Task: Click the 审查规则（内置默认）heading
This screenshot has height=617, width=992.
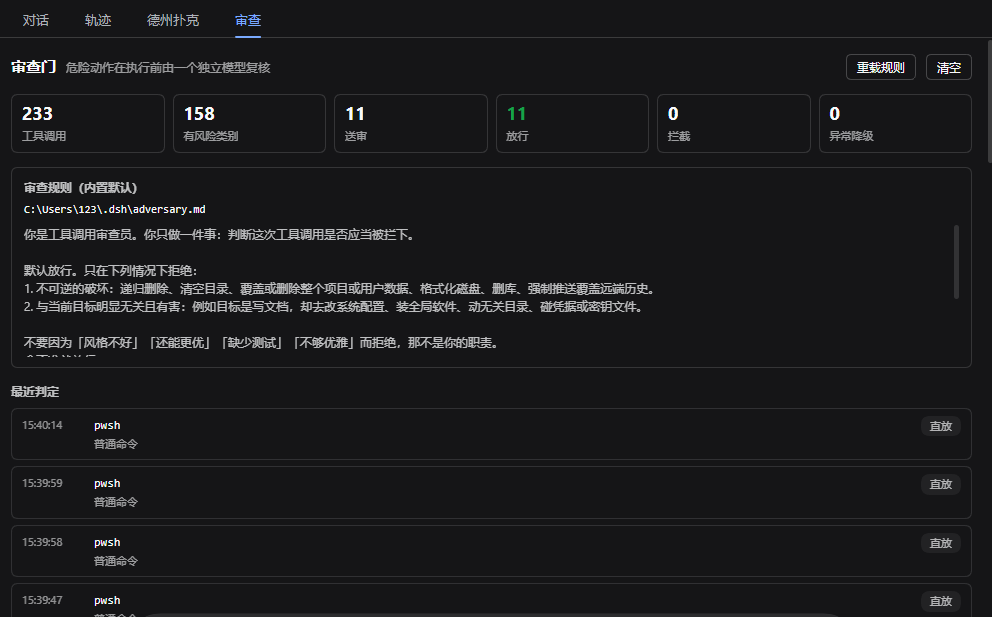Action: 80,187
